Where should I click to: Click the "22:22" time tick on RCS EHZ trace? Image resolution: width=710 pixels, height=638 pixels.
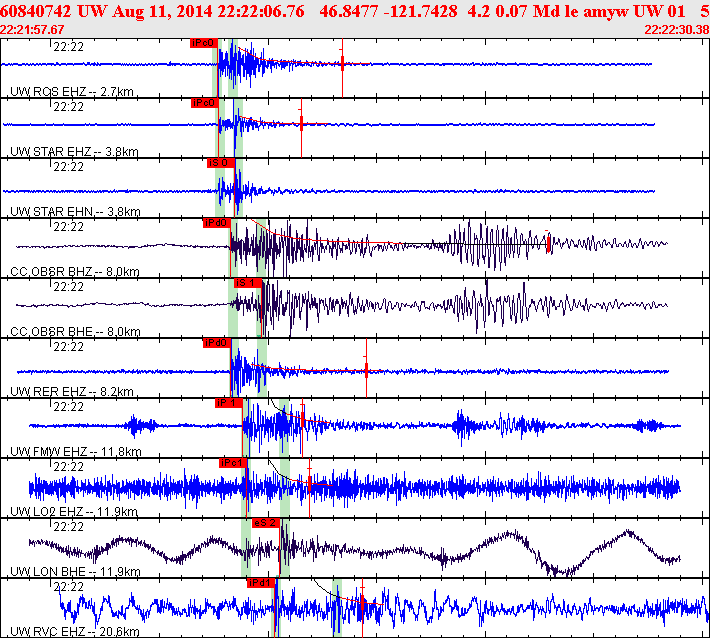[x=68, y=47]
